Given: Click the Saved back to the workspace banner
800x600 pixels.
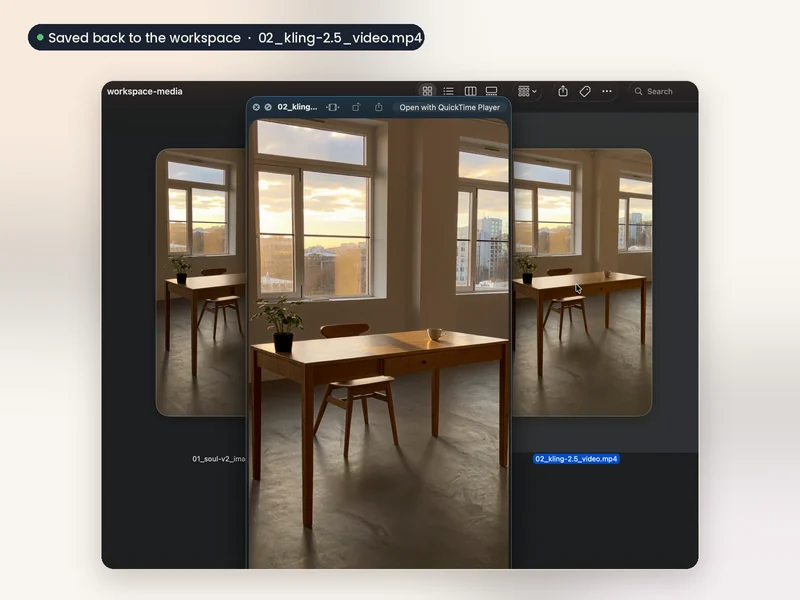Looking at the screenshot, I should click(226, 37).
